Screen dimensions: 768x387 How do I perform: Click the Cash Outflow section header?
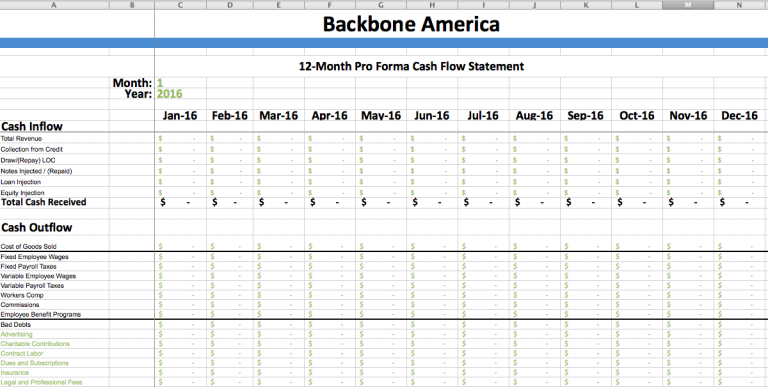(37, 227)
